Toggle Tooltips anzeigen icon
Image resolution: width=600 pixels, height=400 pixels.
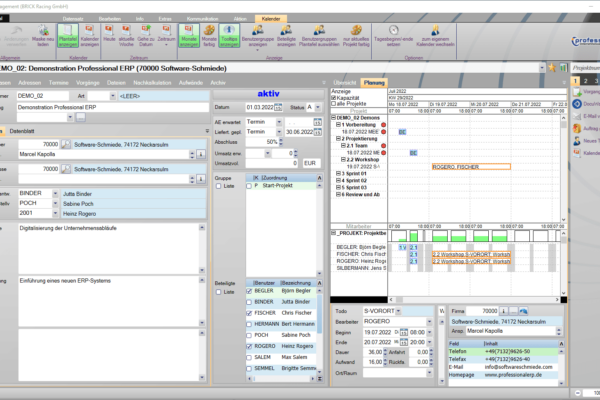229,35
